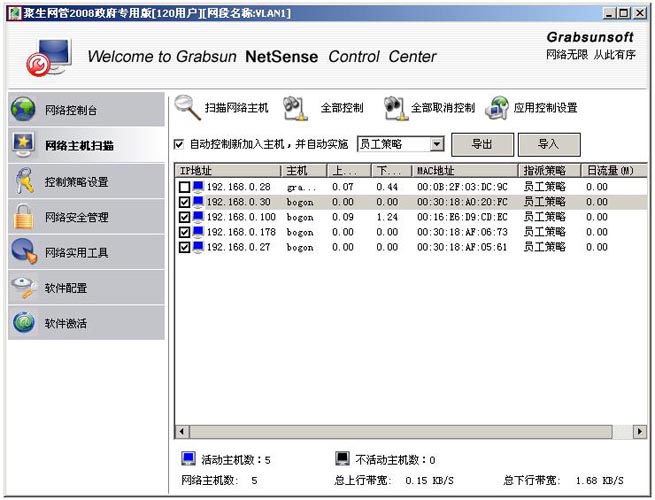Image resolution: width=655 pixels, height=500 pixels.
Task: Uncheck the box for host 192.168.0.30
Action: 184,202
